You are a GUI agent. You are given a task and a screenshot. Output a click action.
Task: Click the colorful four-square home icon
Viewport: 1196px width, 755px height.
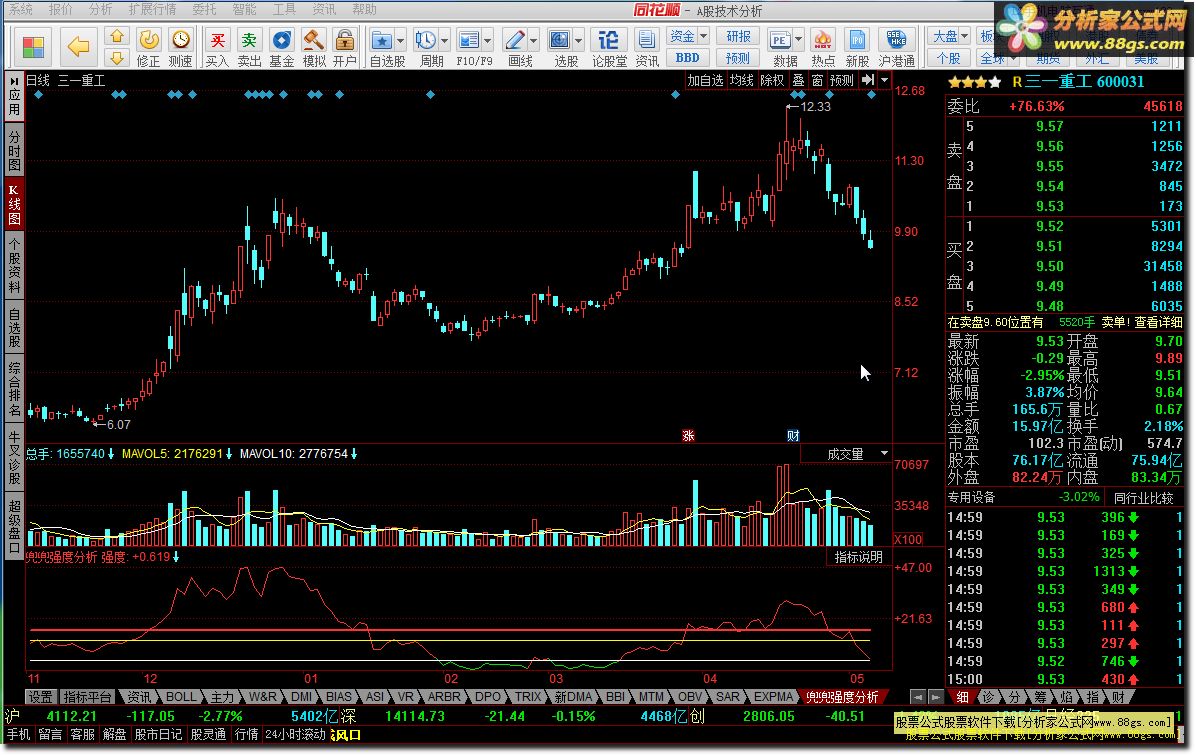34,47
